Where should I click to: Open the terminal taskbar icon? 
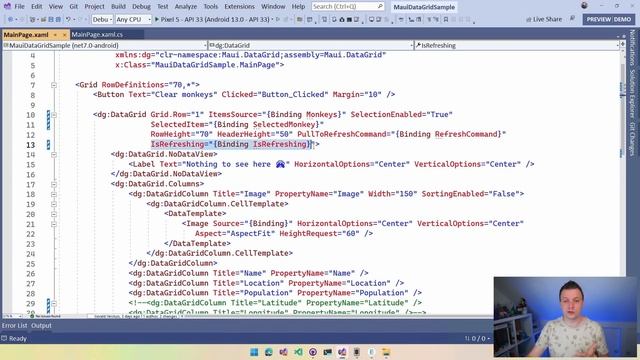(327, 352)
